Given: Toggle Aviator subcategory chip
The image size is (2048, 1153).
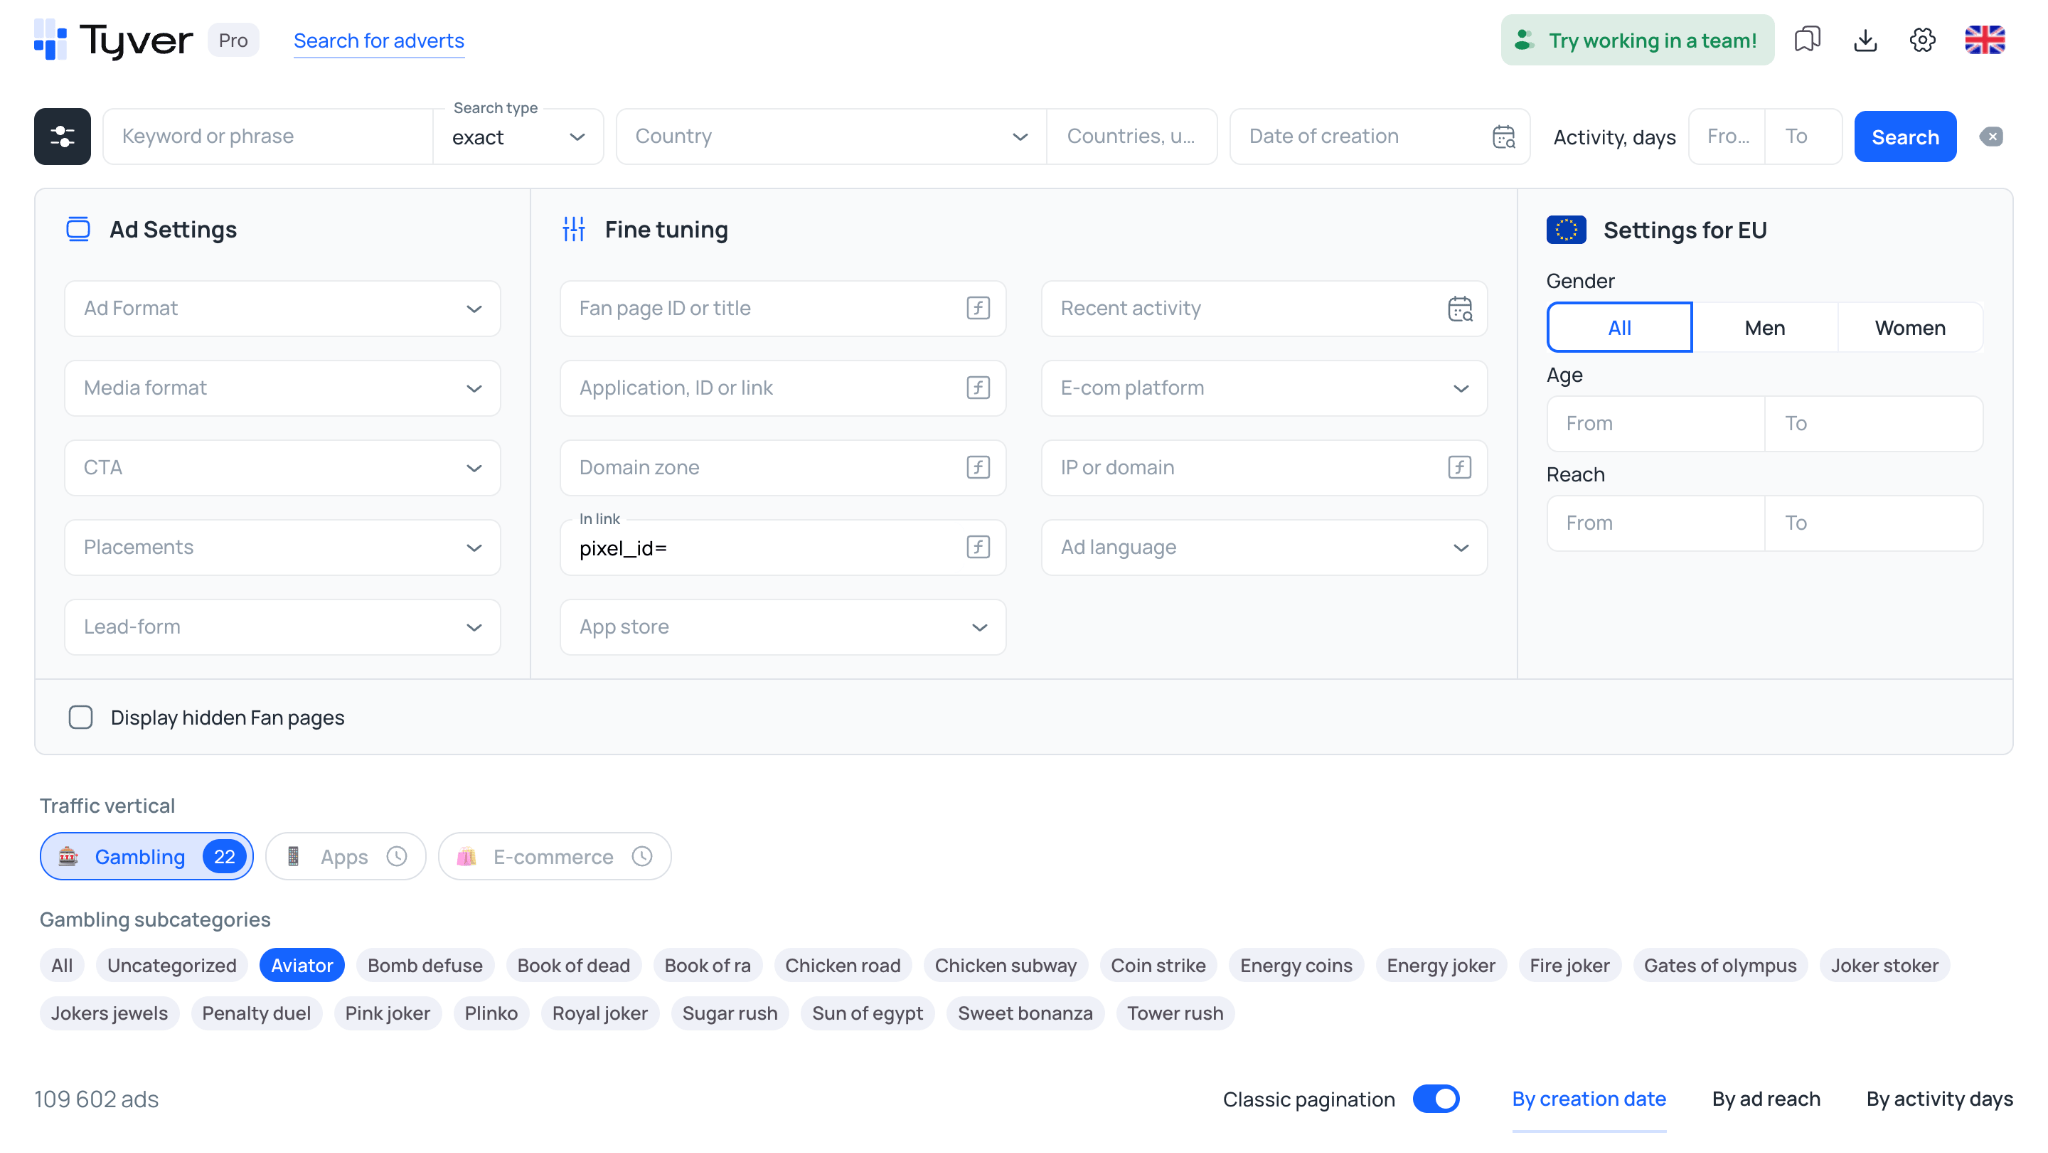Looking at the screenshot, I should coord(302,965).
